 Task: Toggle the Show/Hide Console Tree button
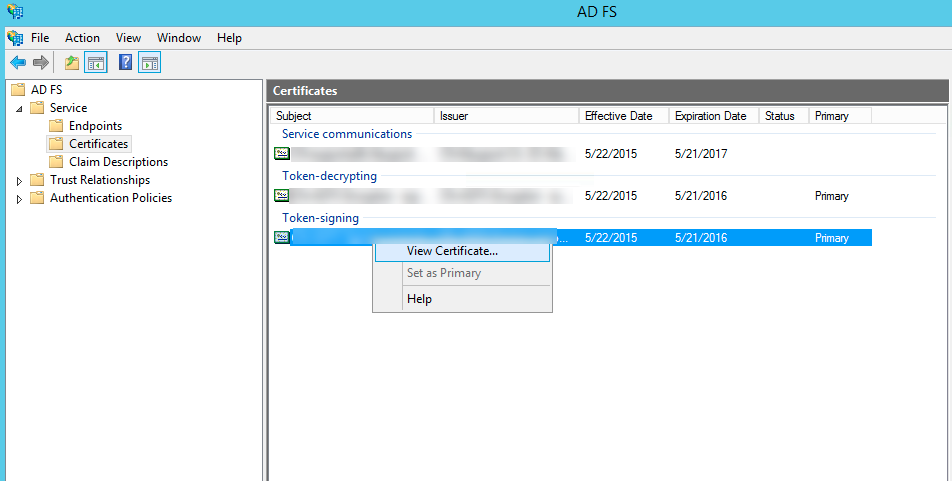(96, 63)
